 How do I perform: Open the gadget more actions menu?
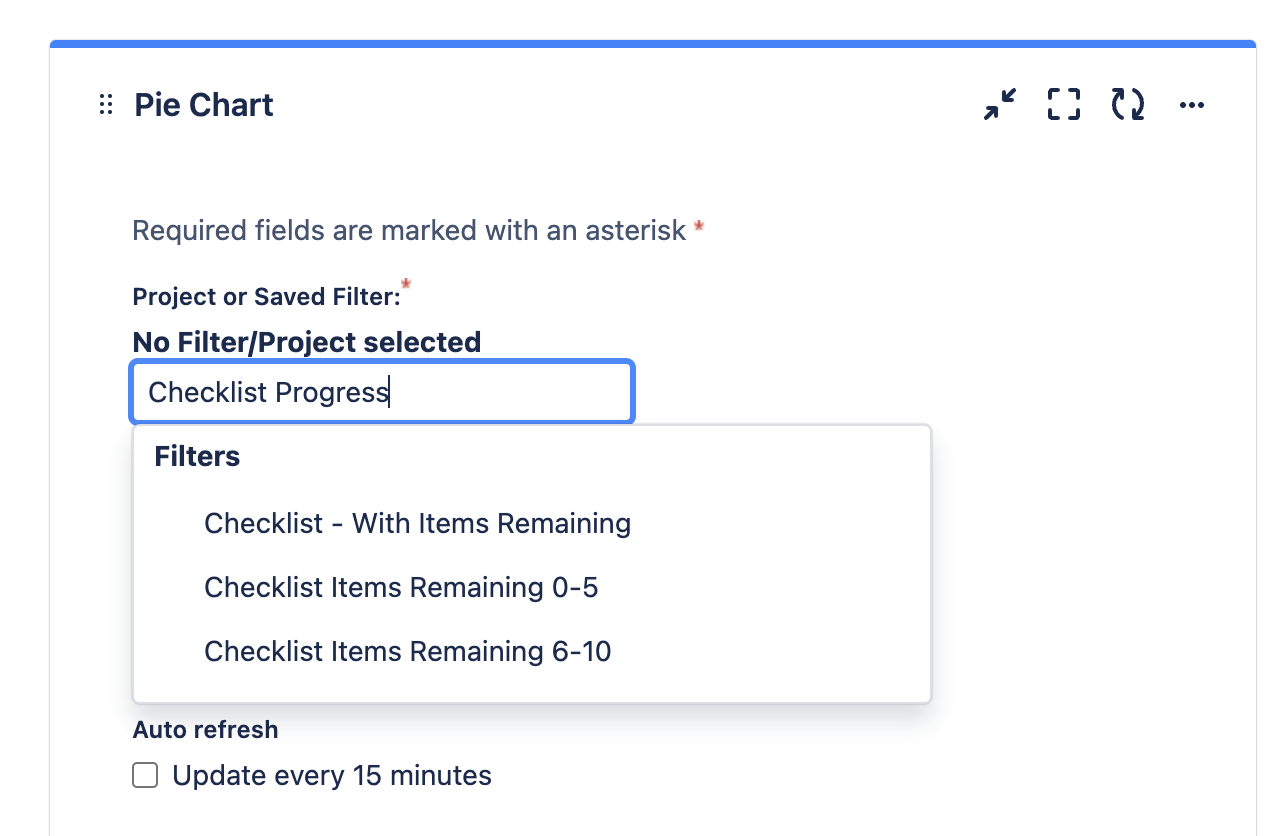[1192, 105]
